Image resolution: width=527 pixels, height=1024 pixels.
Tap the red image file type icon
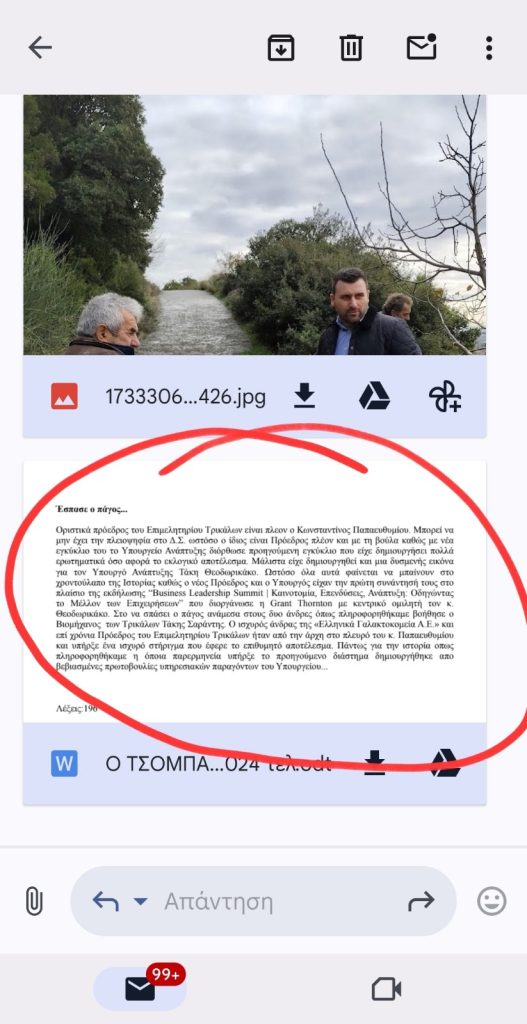coord(64,396)
